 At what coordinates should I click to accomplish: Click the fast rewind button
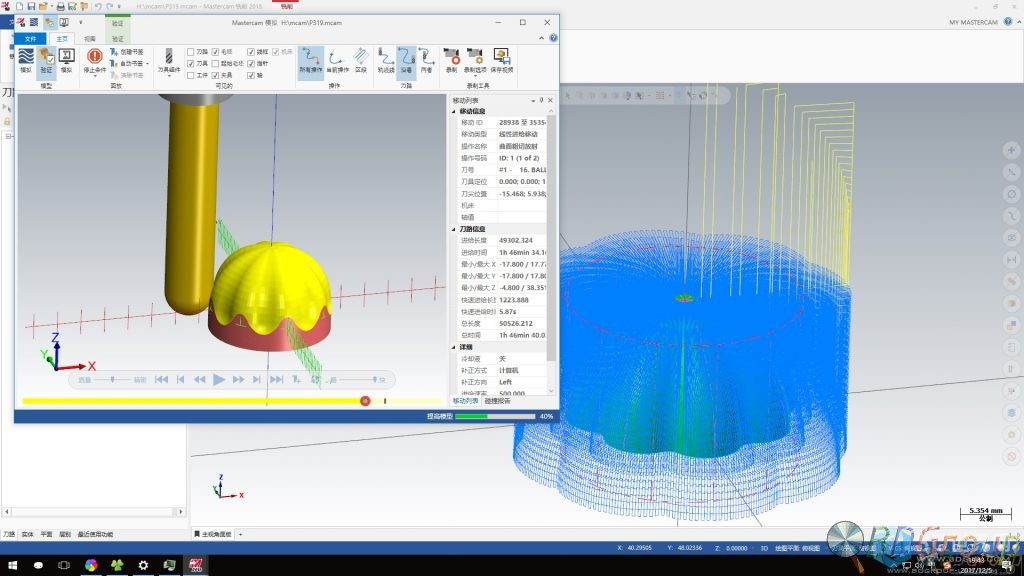coord(200,379)
